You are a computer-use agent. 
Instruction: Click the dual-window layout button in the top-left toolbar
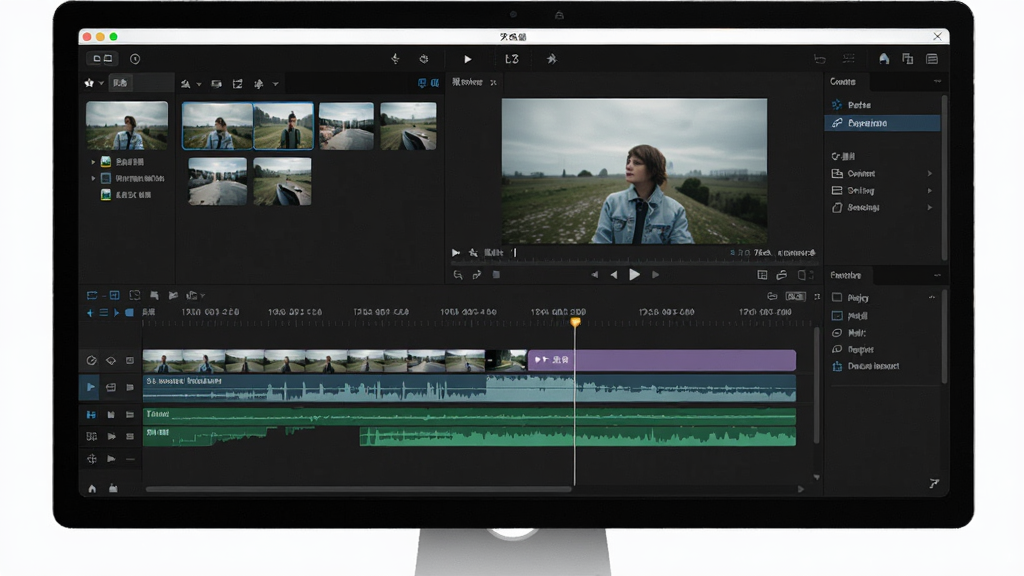coord(103,59)
